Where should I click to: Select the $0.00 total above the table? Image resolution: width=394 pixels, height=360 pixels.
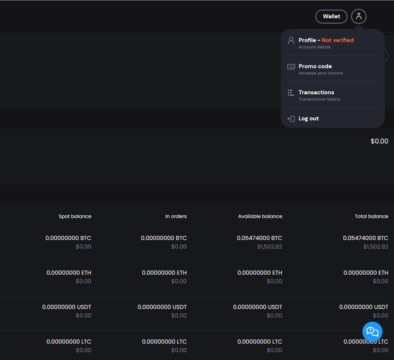pyautogui.click(x=379, y=141)
